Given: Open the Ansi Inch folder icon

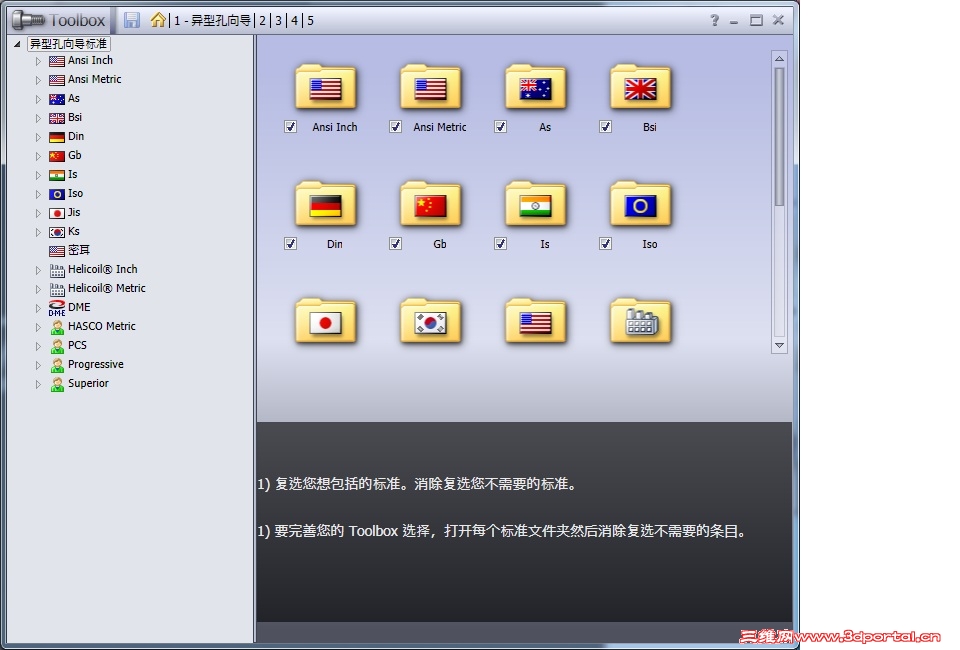Looking at the screenshot, I should [326, 87].
